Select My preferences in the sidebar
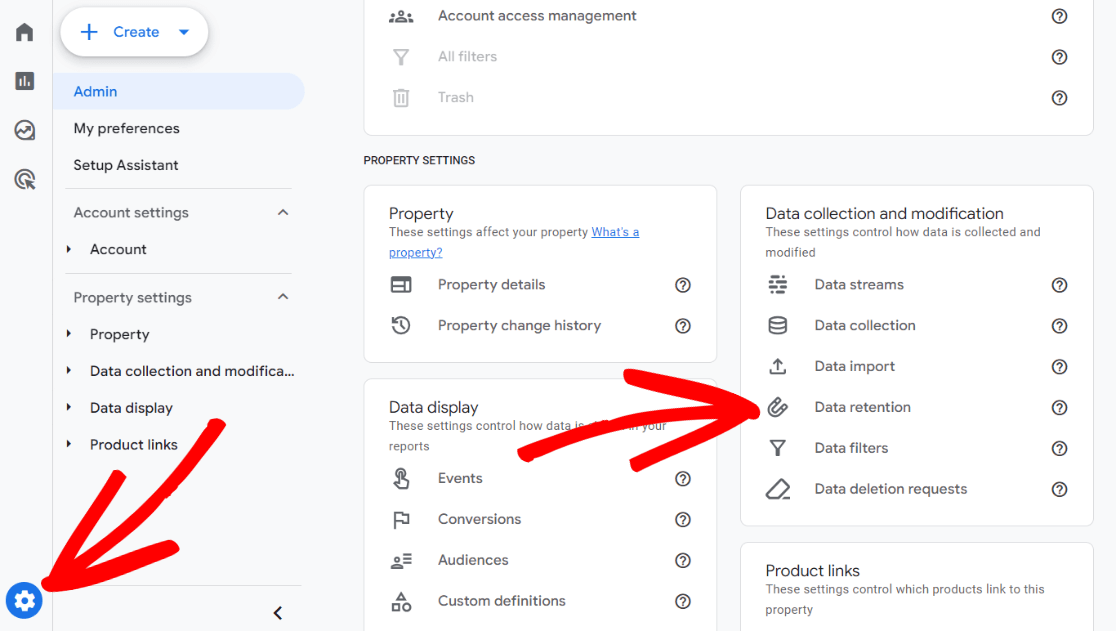The width and height of the screenshot is (1116, 631). pyautogui.click(x=126, y=128)
